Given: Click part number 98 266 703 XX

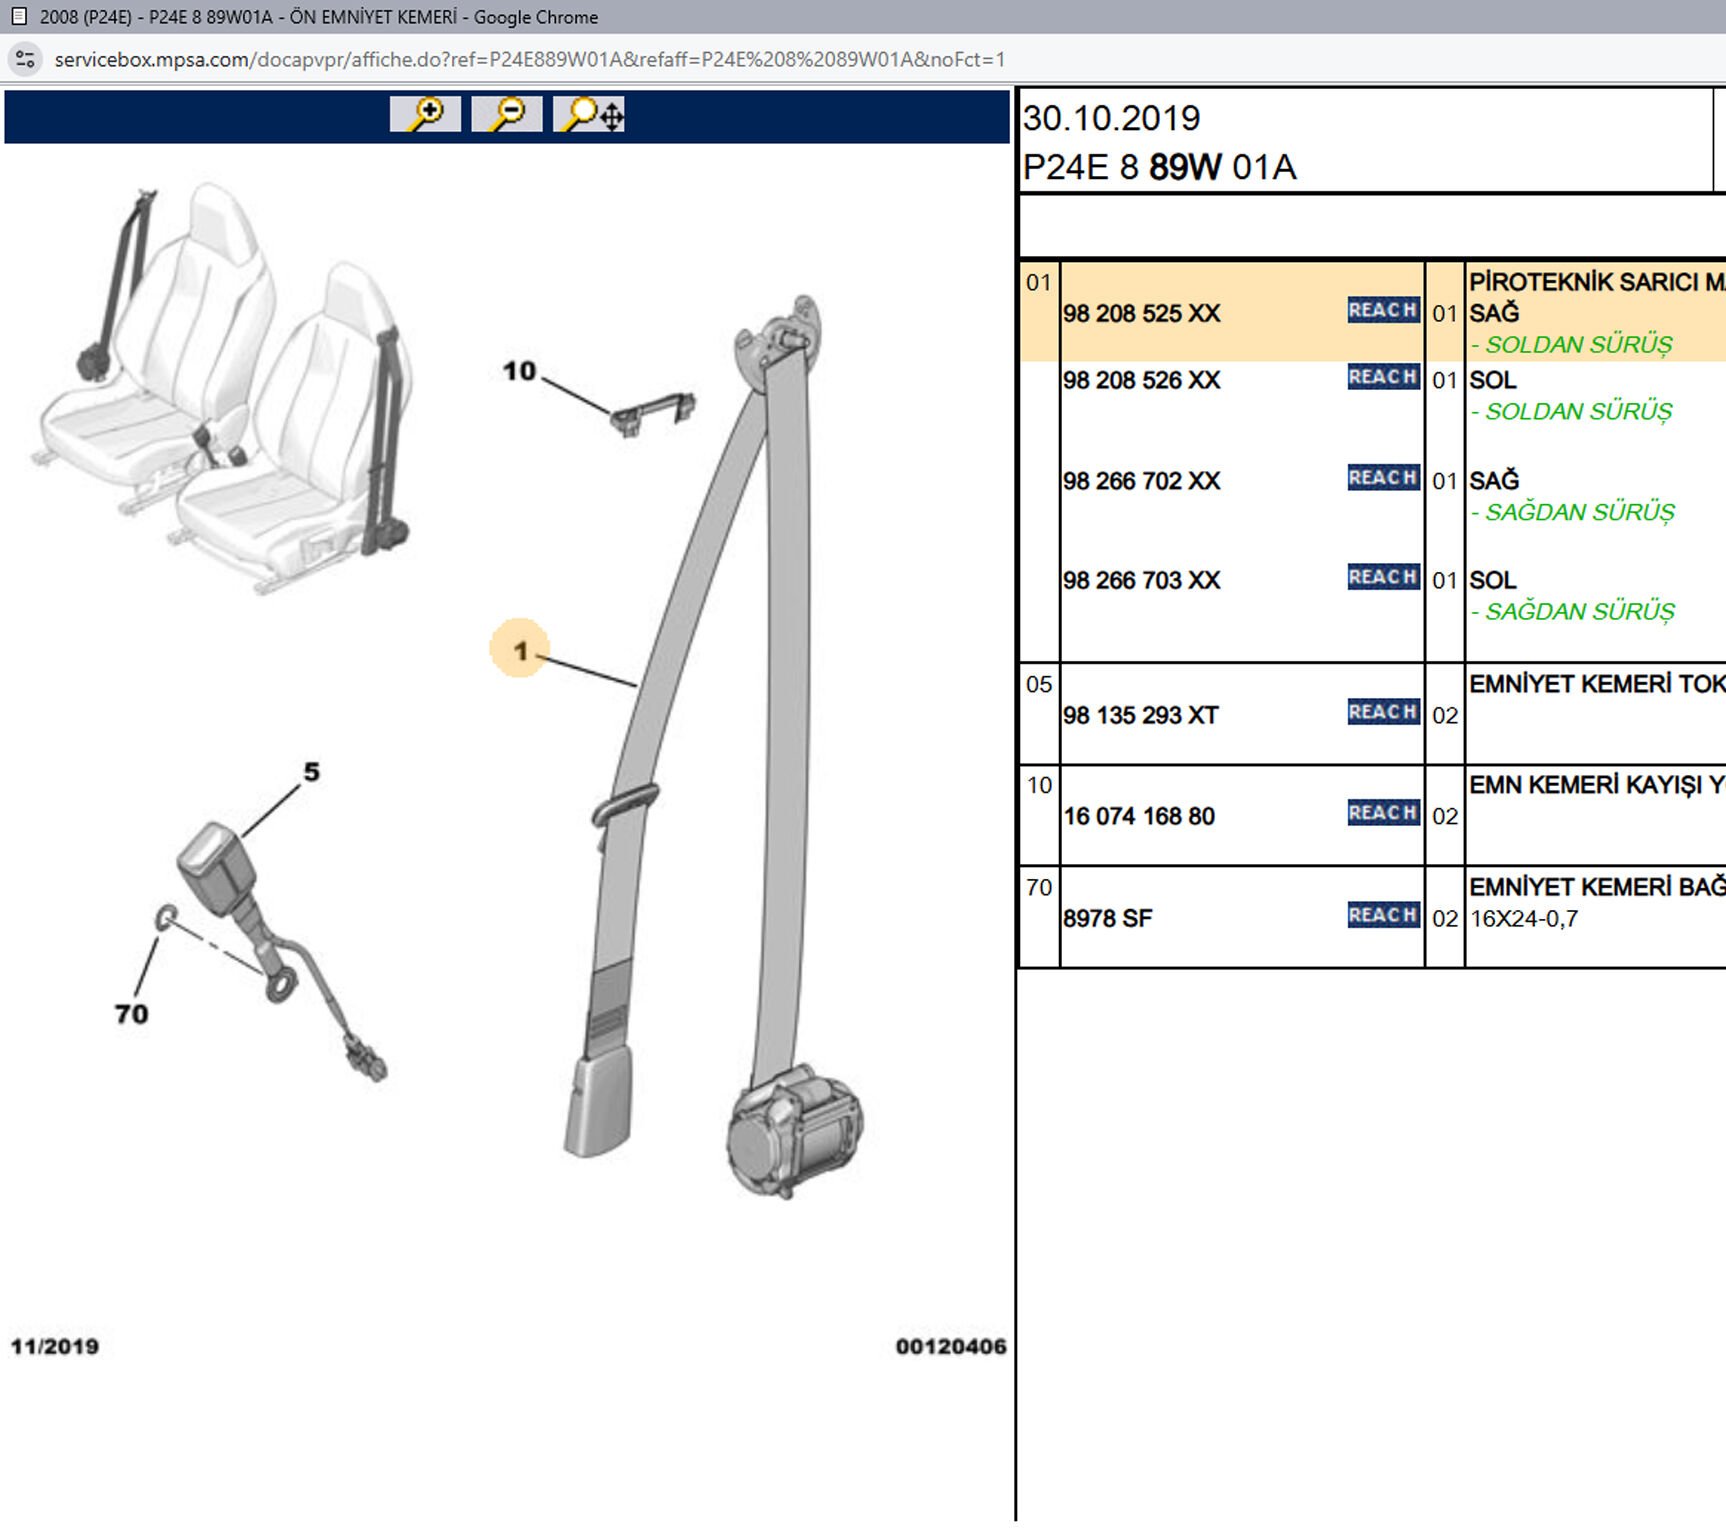Looking at the screenshot, I should pyautogui.click(x=1141, y=581).
